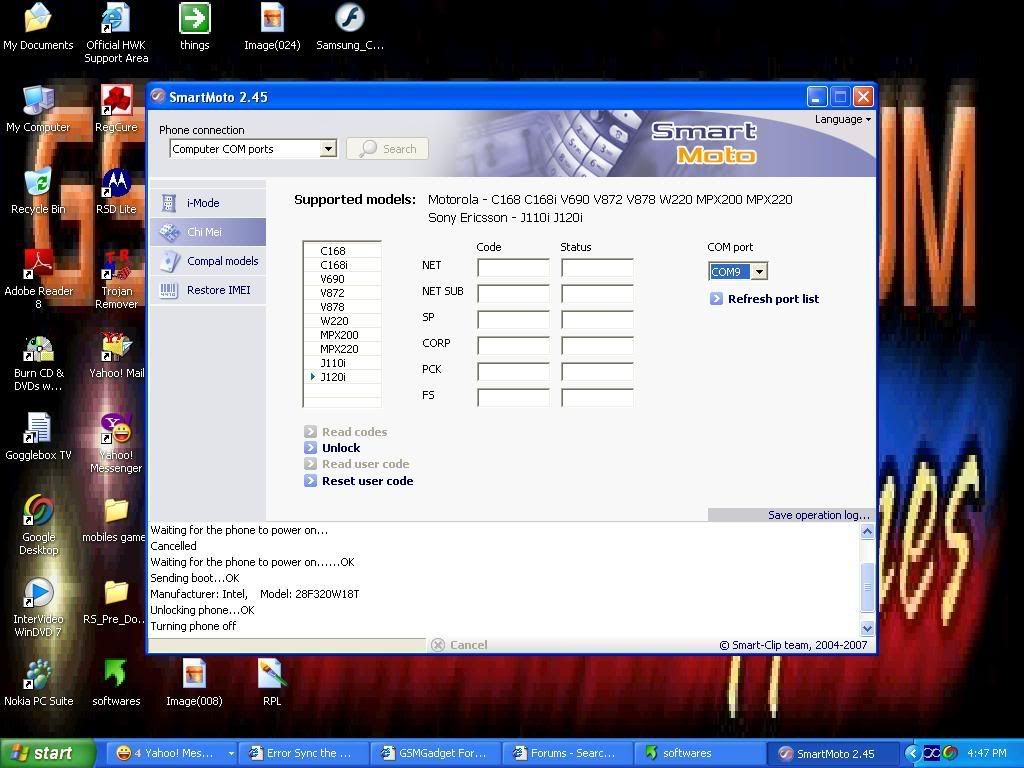Screen dimensions: 1024x768
Task: Click the Reset user code arrow icon
Action: 310,481
